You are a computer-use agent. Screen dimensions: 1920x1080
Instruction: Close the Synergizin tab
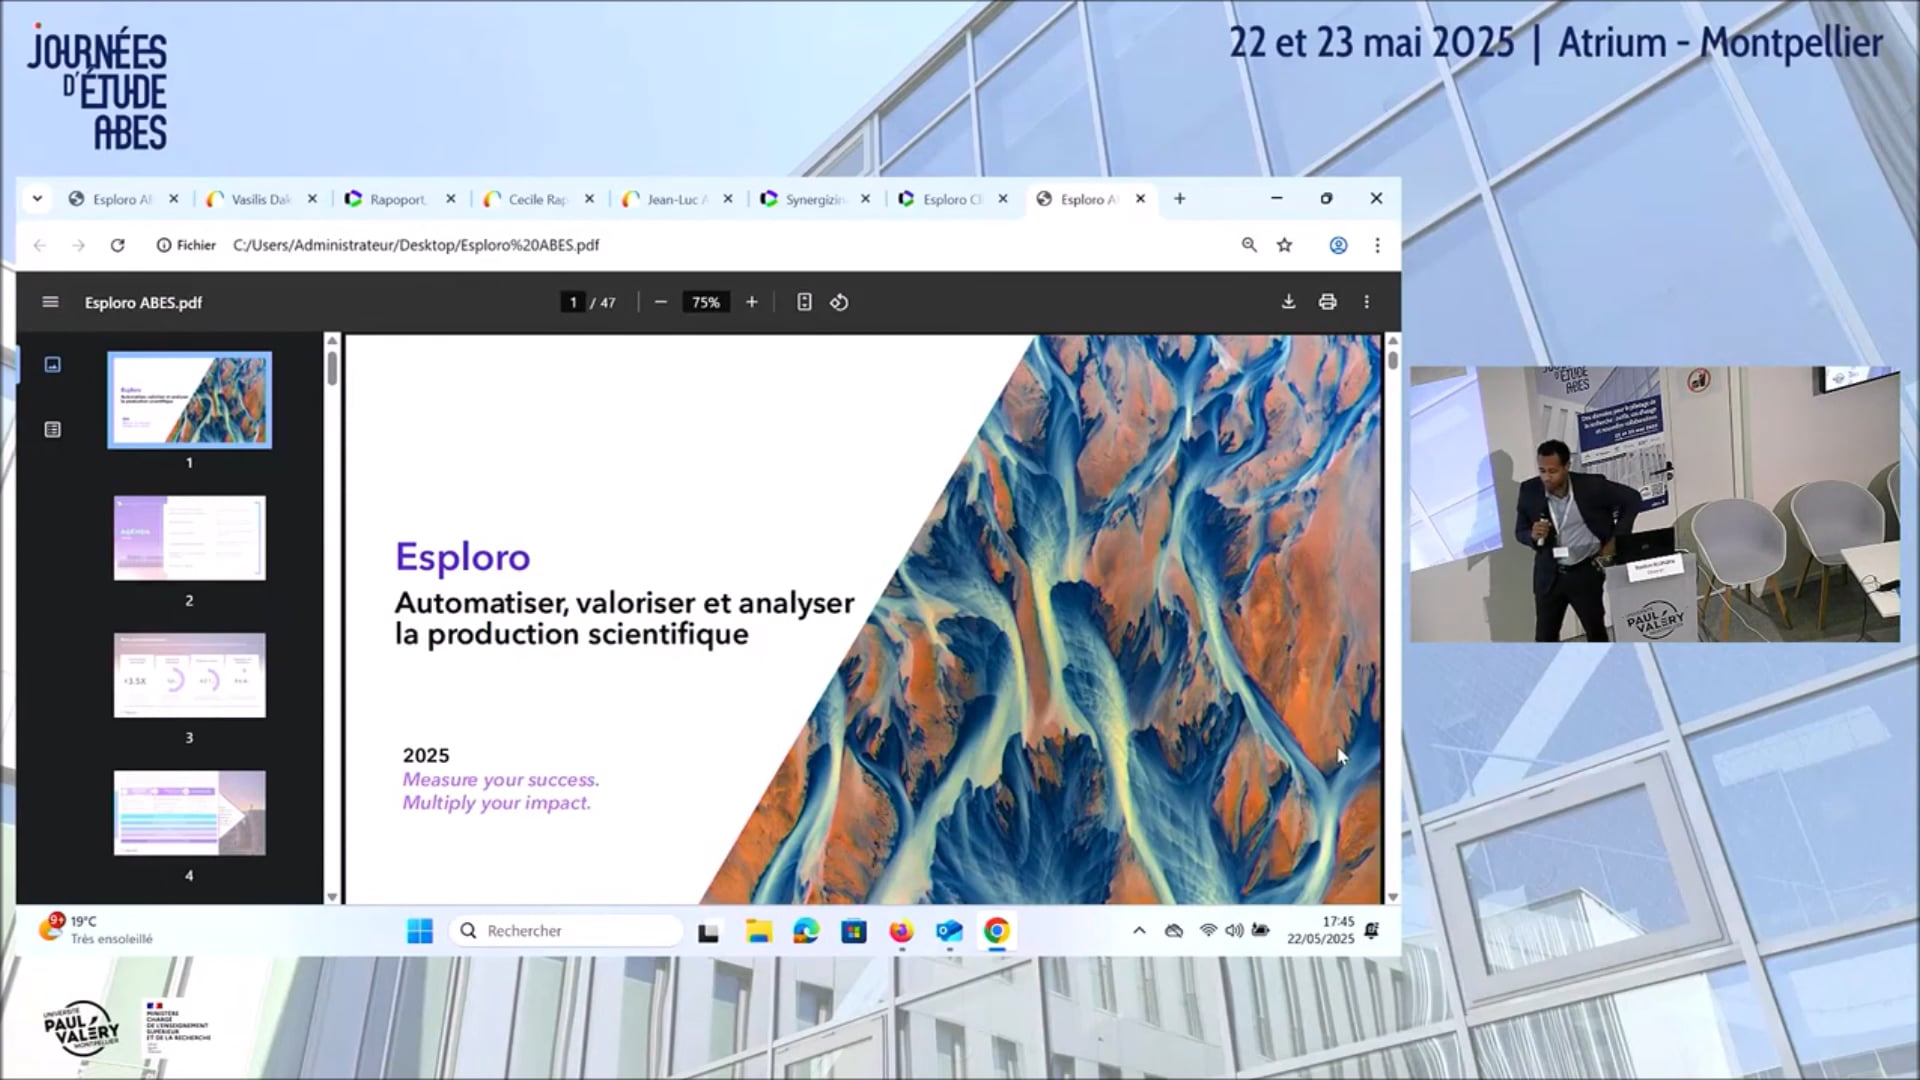[x=866, y=199]
